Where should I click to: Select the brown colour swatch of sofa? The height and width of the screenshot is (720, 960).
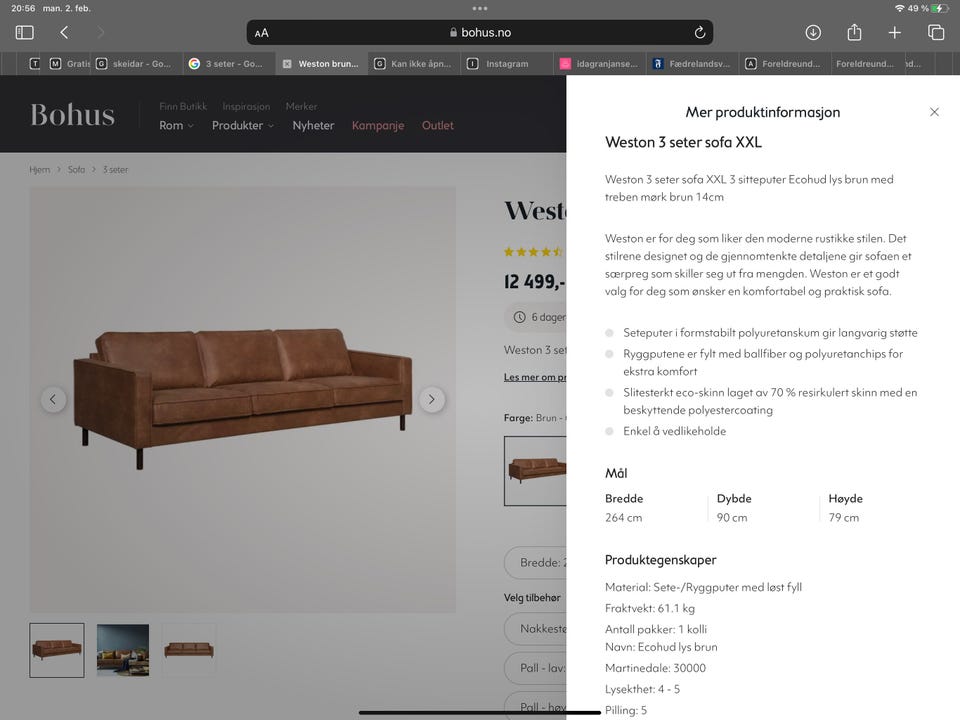pyautogui.click(x=536, y=471)
